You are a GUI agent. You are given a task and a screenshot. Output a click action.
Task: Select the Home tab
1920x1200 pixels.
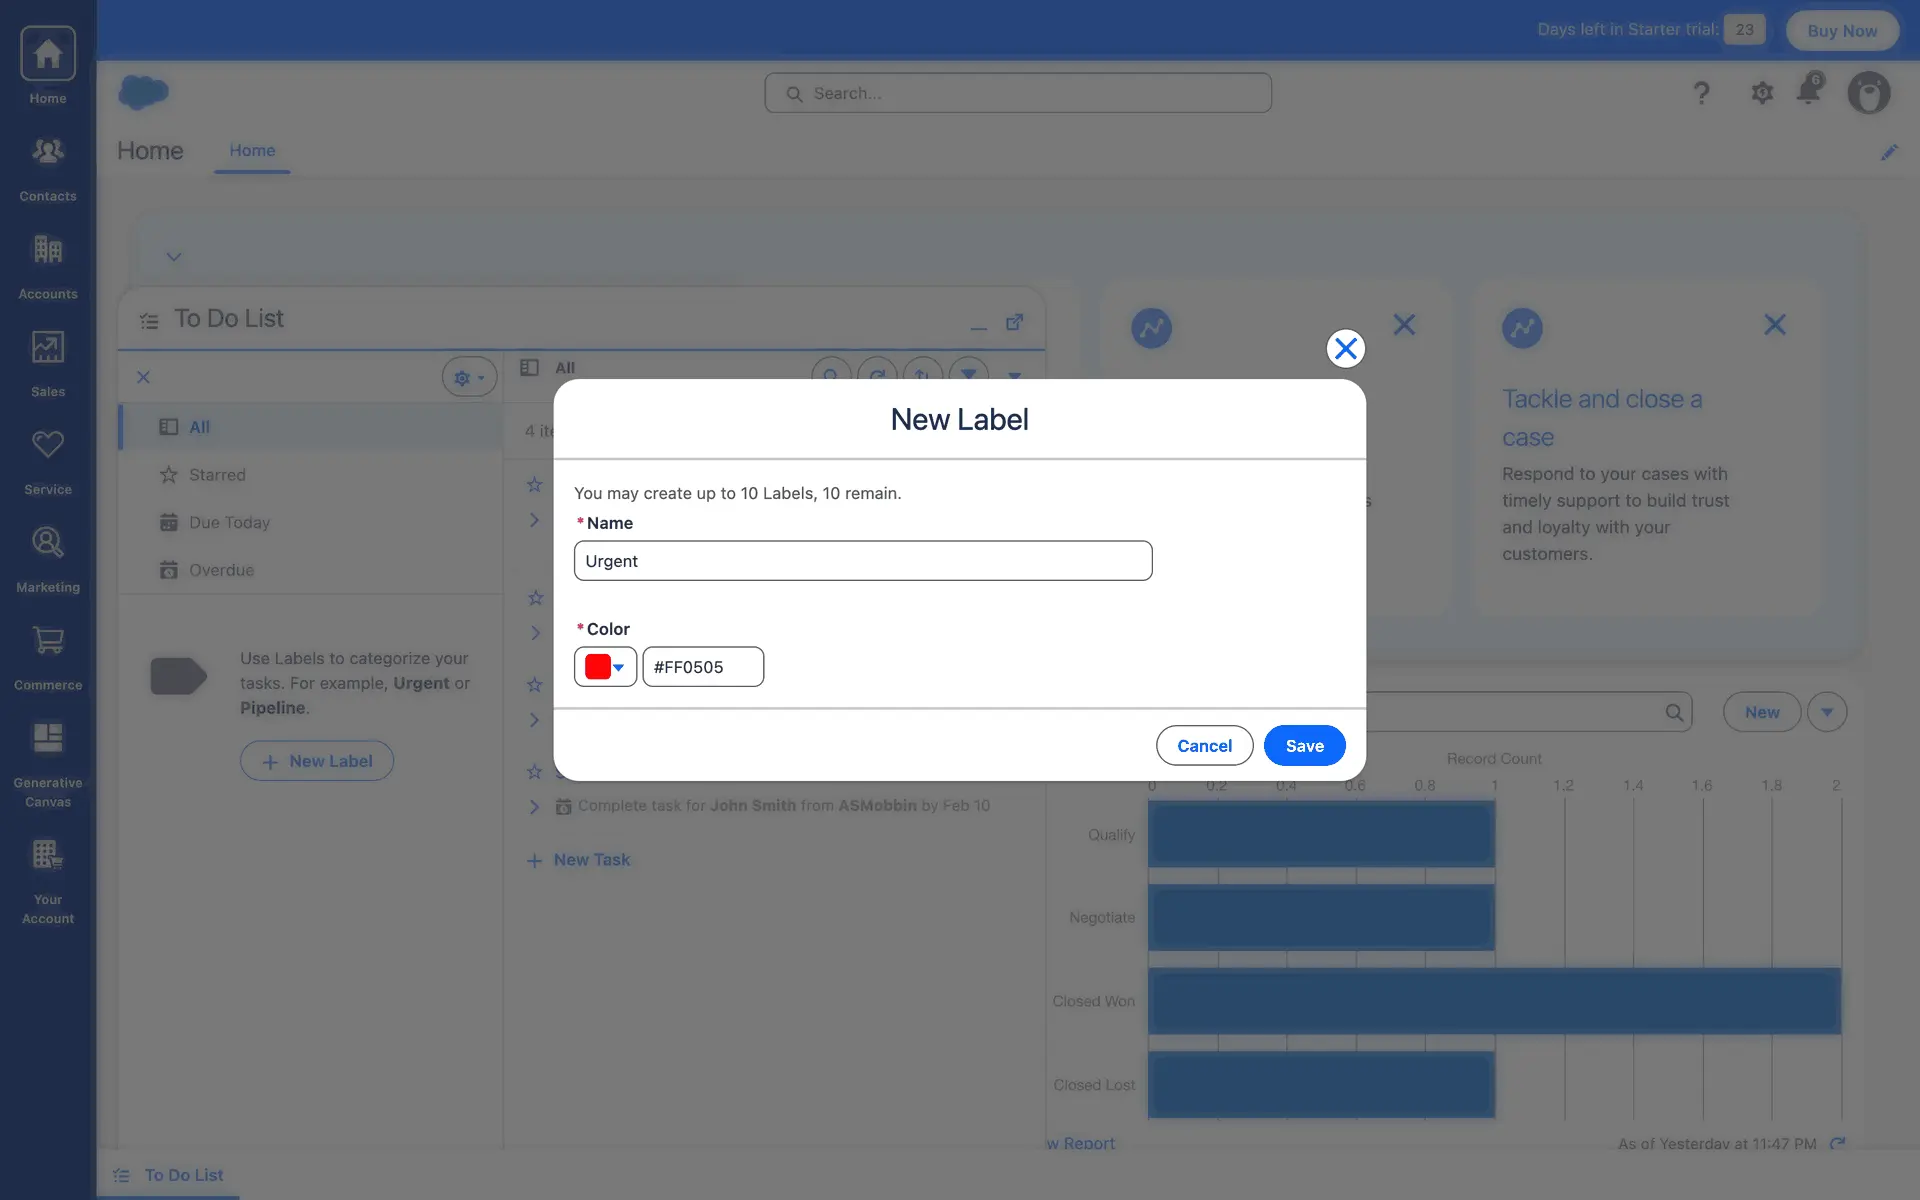(252, 150)
